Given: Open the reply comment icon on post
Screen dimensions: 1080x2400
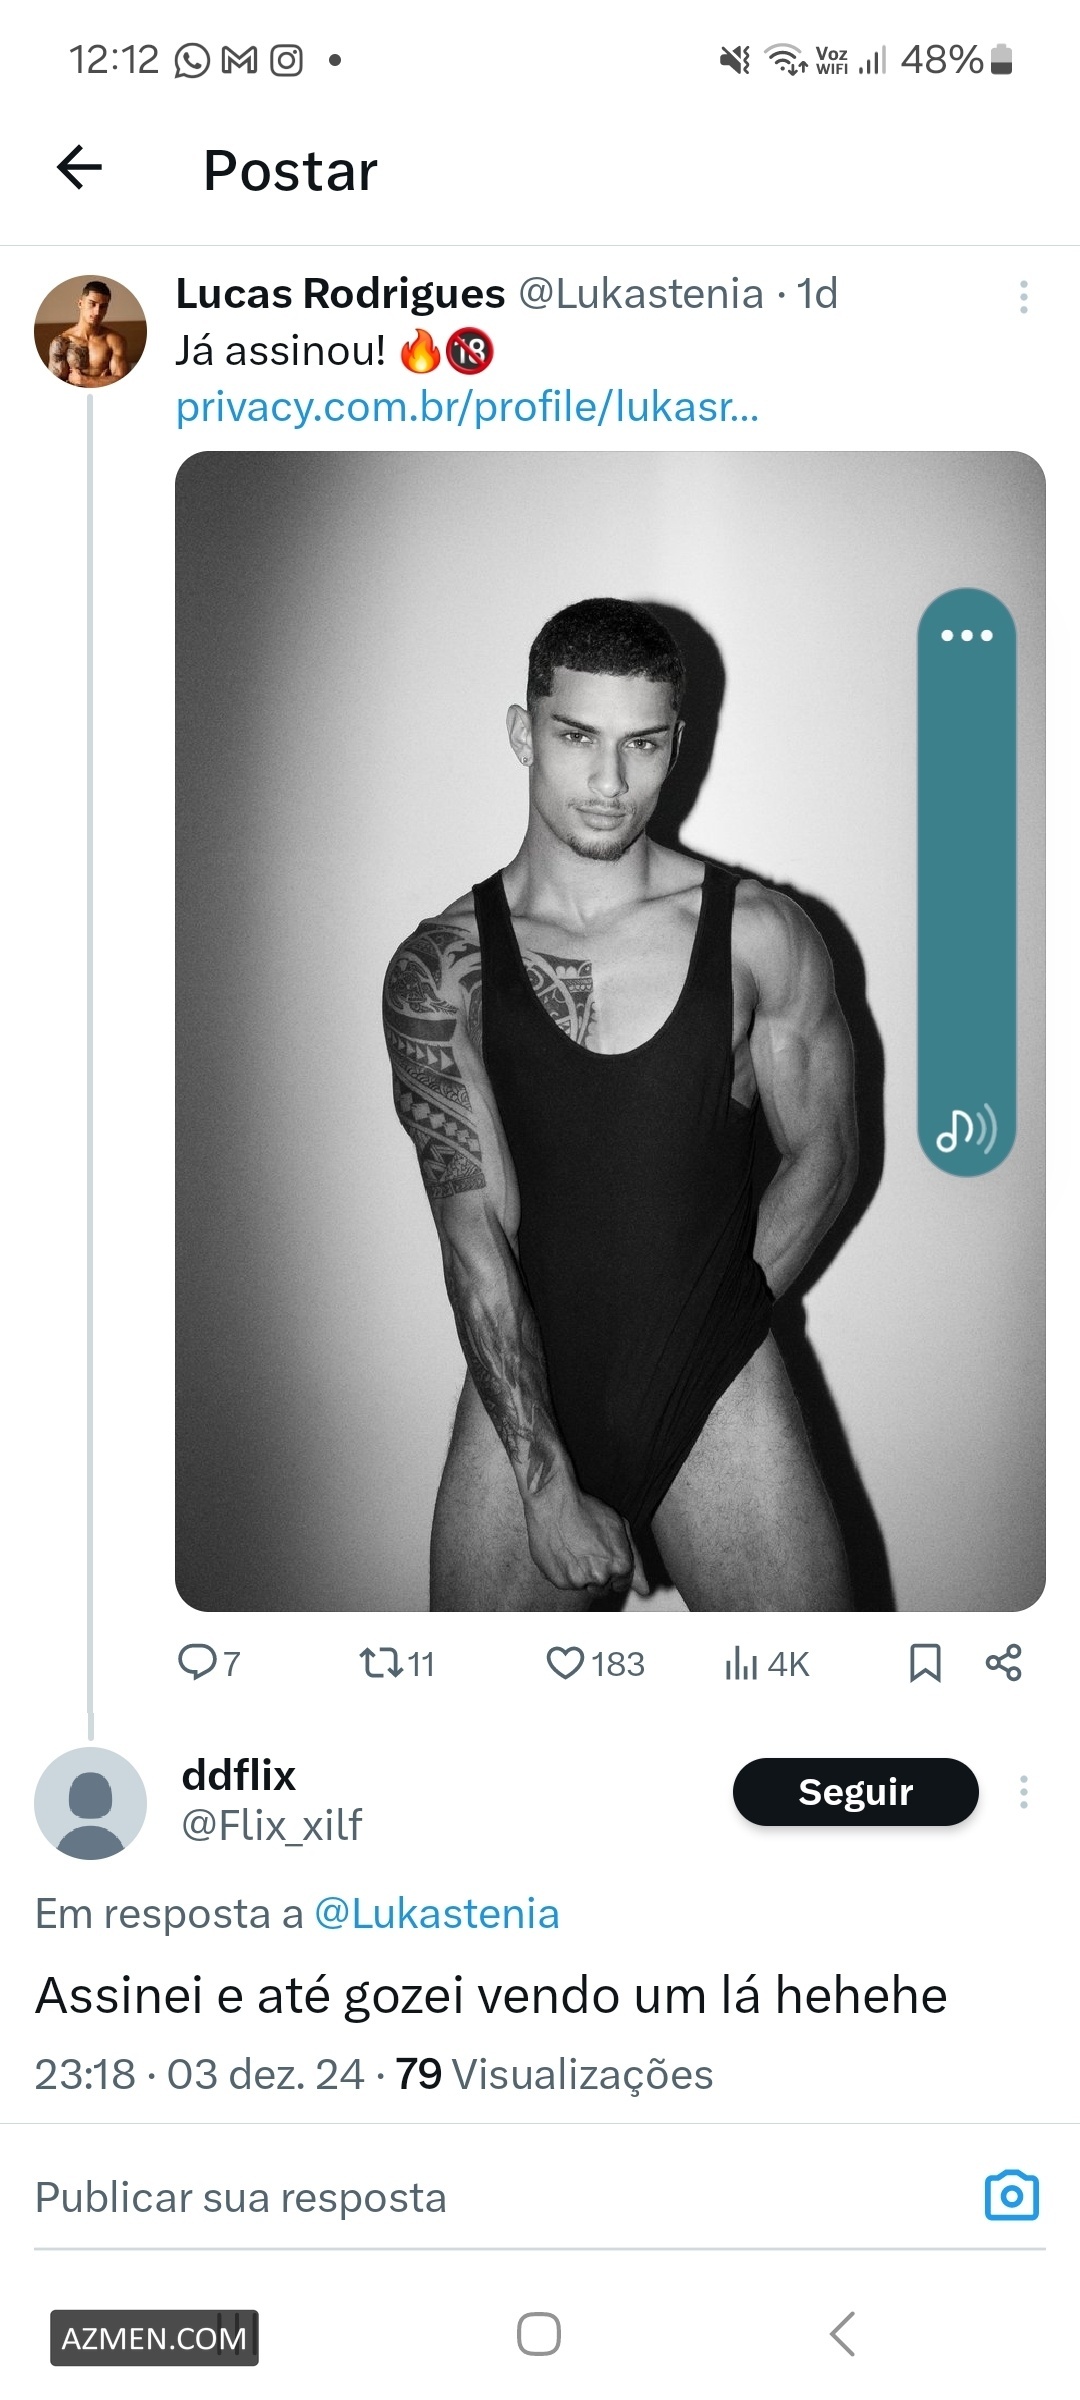Looking at the screenshot, I should coord(196,1662).
